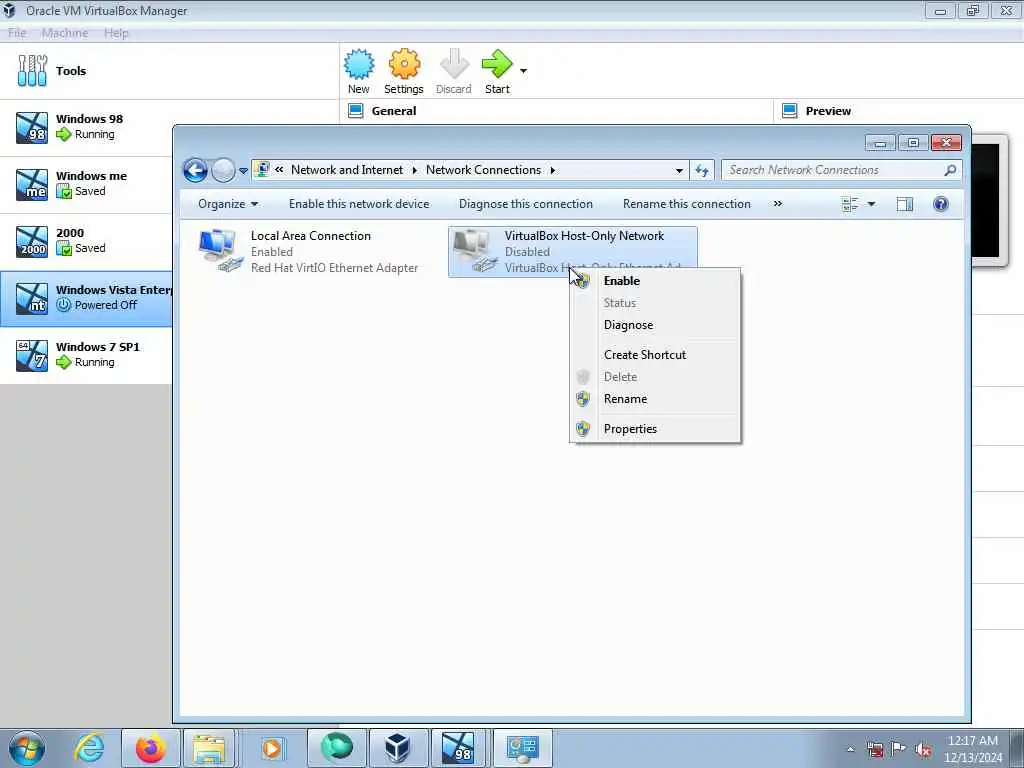Expand the Start button dropdown arrow
This screenshot has width=1024, height=768.
click(x=523, y=71)
